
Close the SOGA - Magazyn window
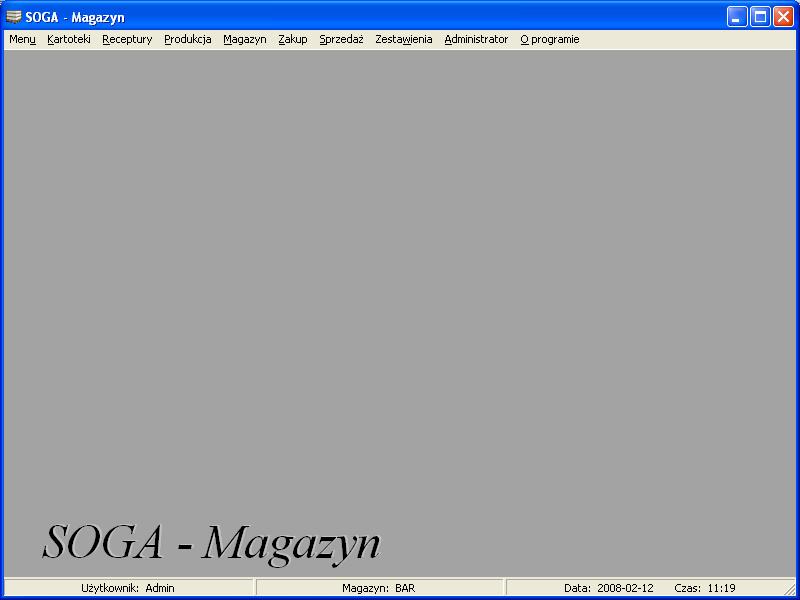[x=783, y=17]
